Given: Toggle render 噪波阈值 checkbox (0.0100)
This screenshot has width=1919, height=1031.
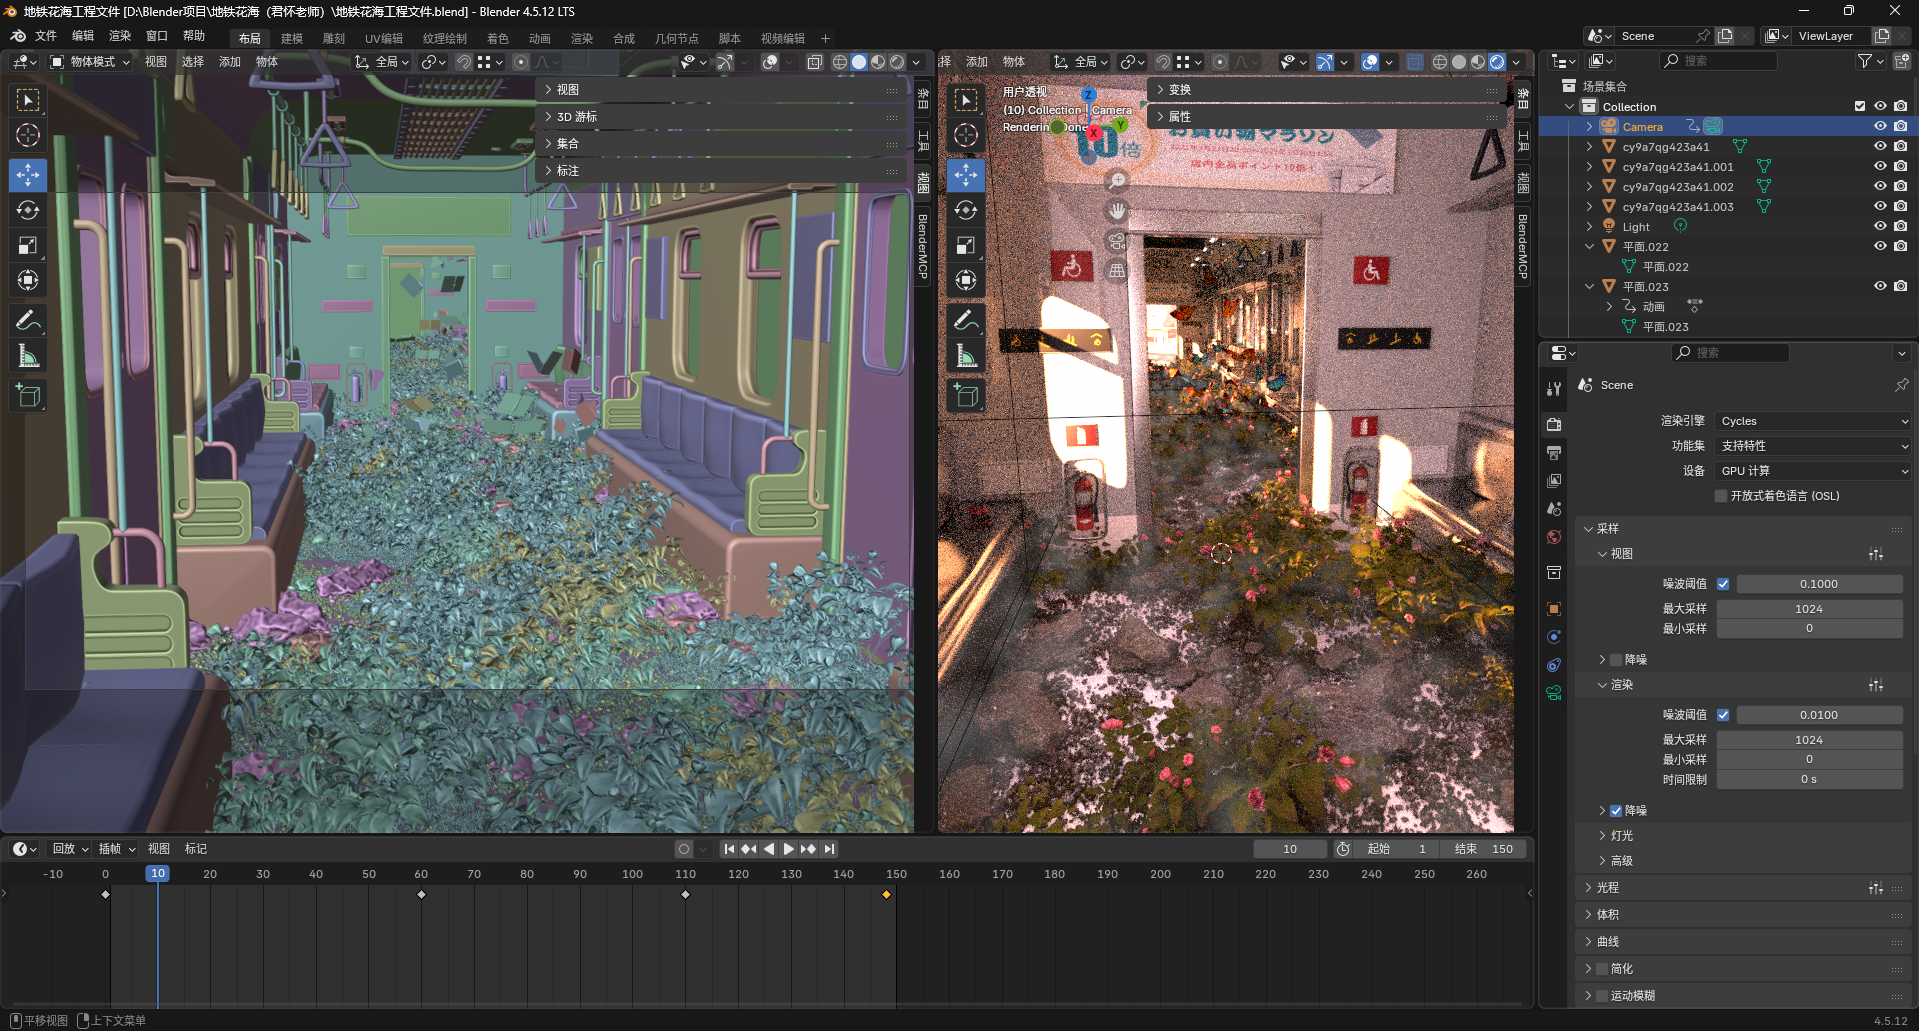Looking at the screenshot, I should click(x=1723, y=715).
